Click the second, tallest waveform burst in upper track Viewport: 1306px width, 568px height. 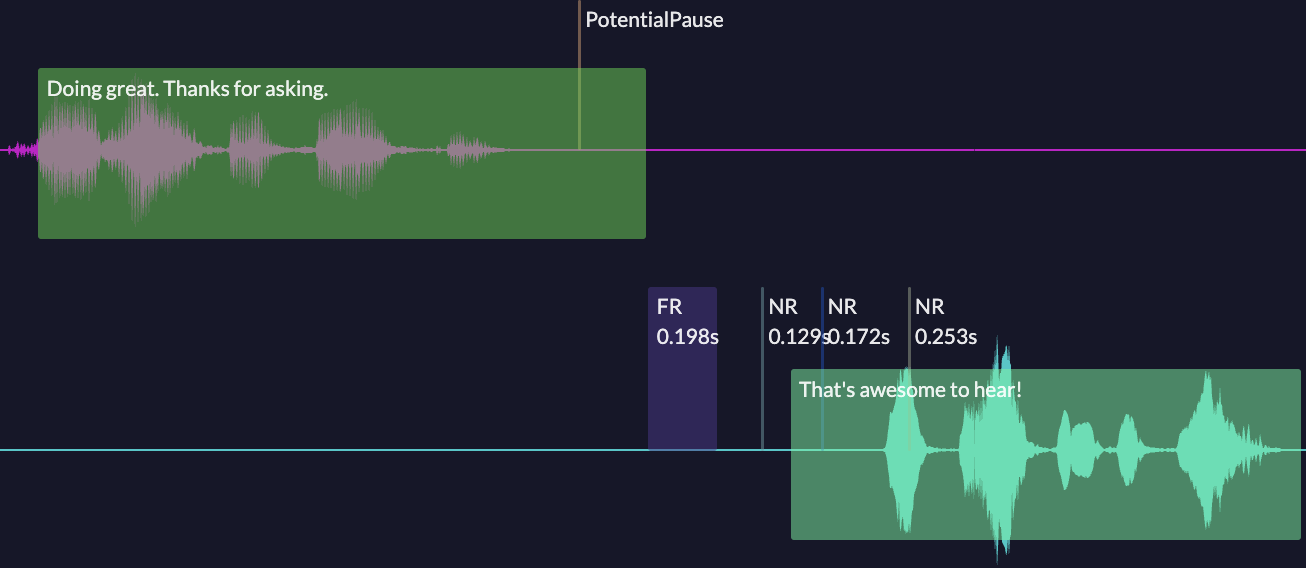tap(145, 150)
